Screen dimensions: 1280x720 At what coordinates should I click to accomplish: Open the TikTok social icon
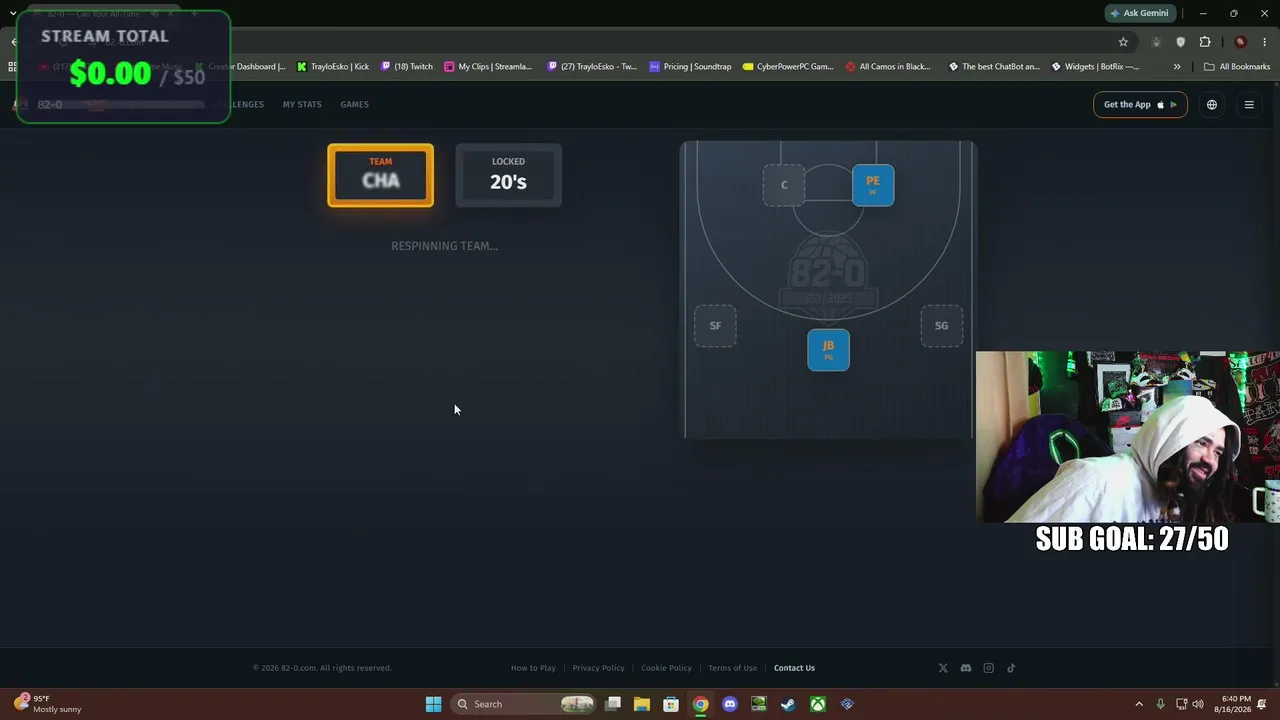1011,668
